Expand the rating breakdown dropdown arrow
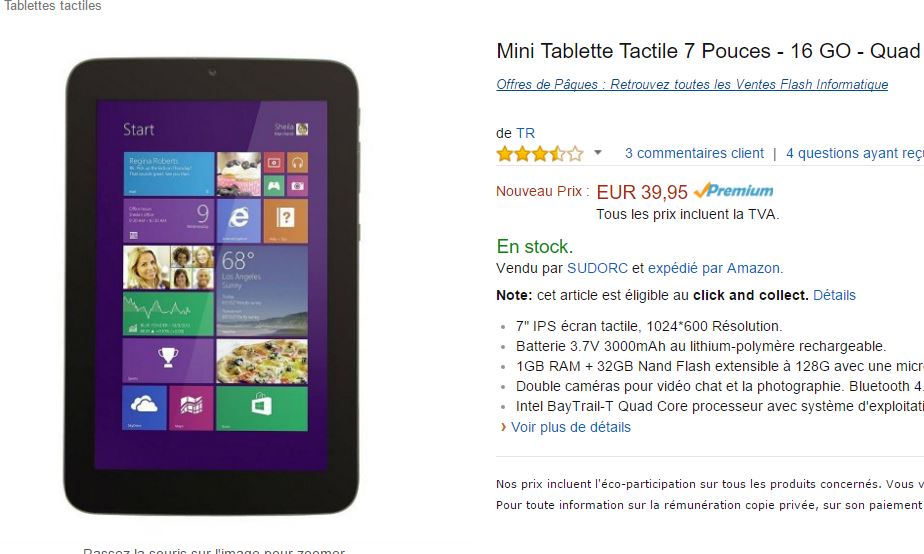Screen dimensions: 924x554 click(598, 153)
